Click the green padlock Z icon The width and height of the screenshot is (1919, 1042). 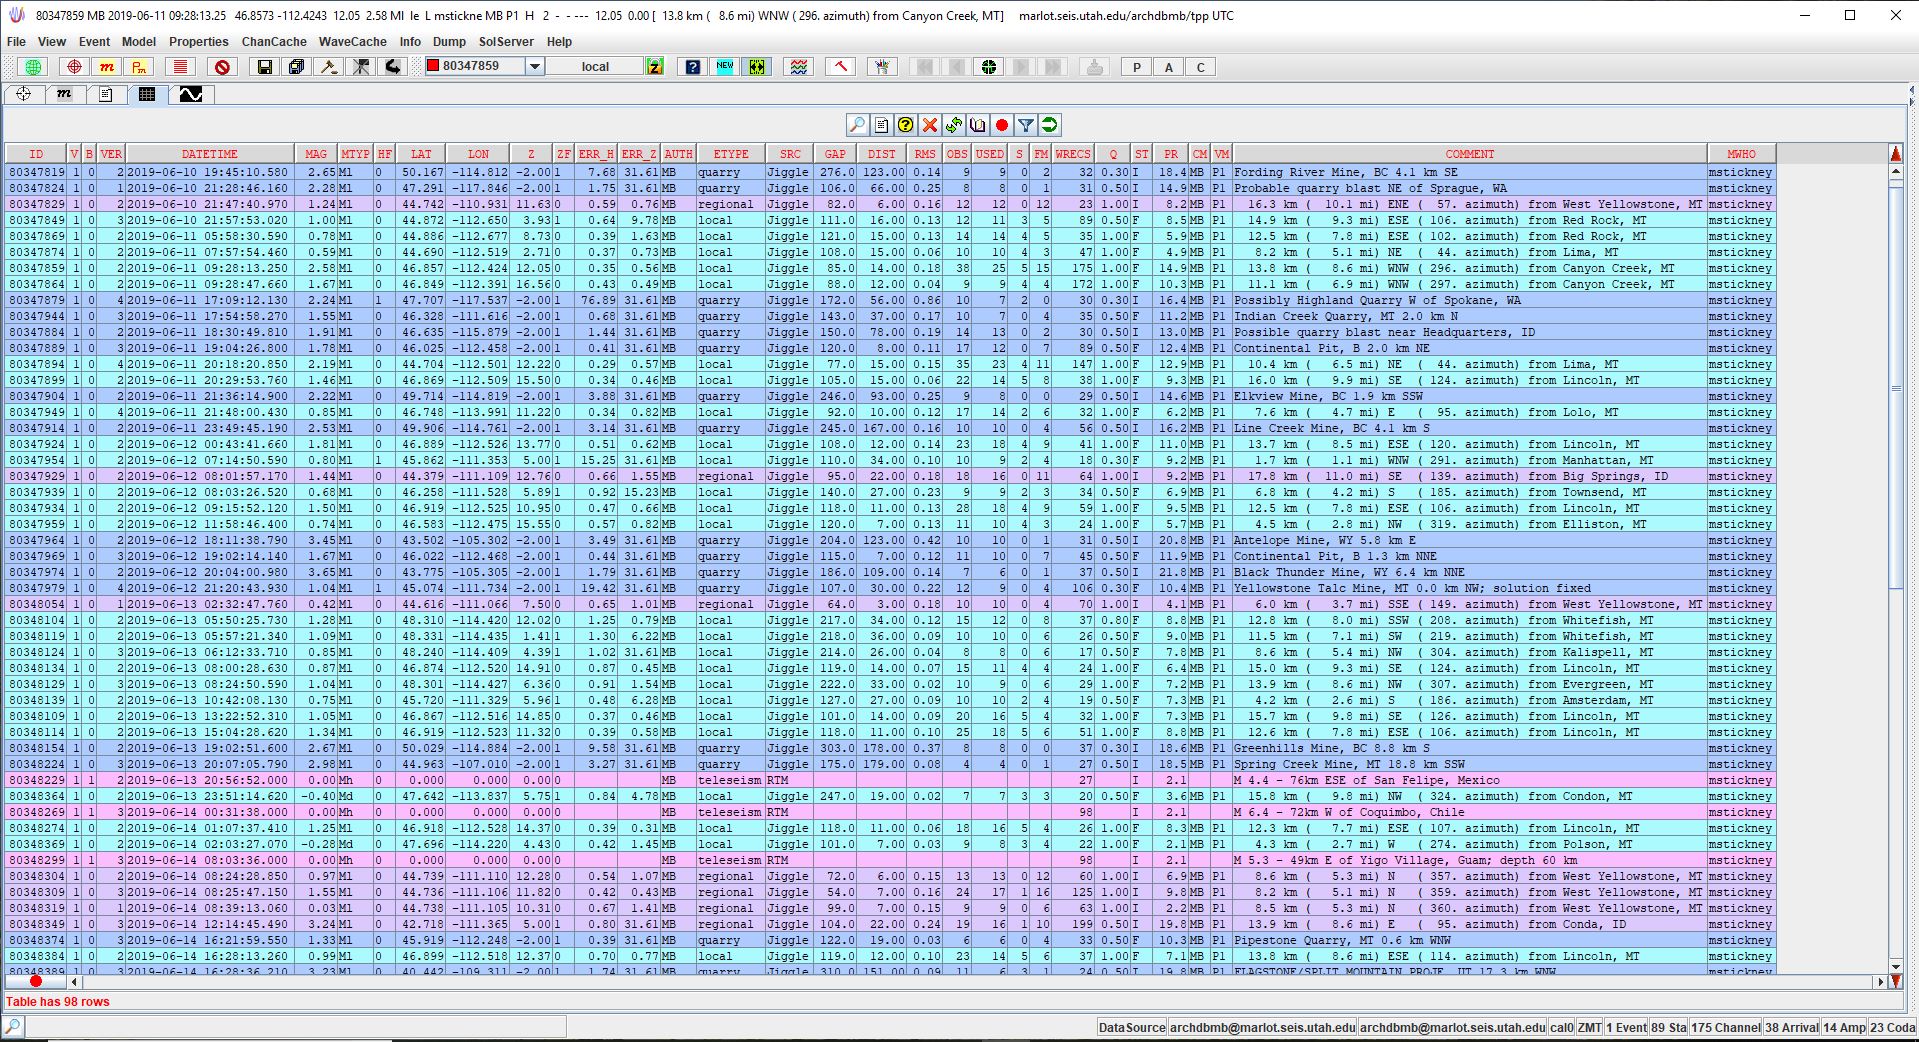[655, 67]
